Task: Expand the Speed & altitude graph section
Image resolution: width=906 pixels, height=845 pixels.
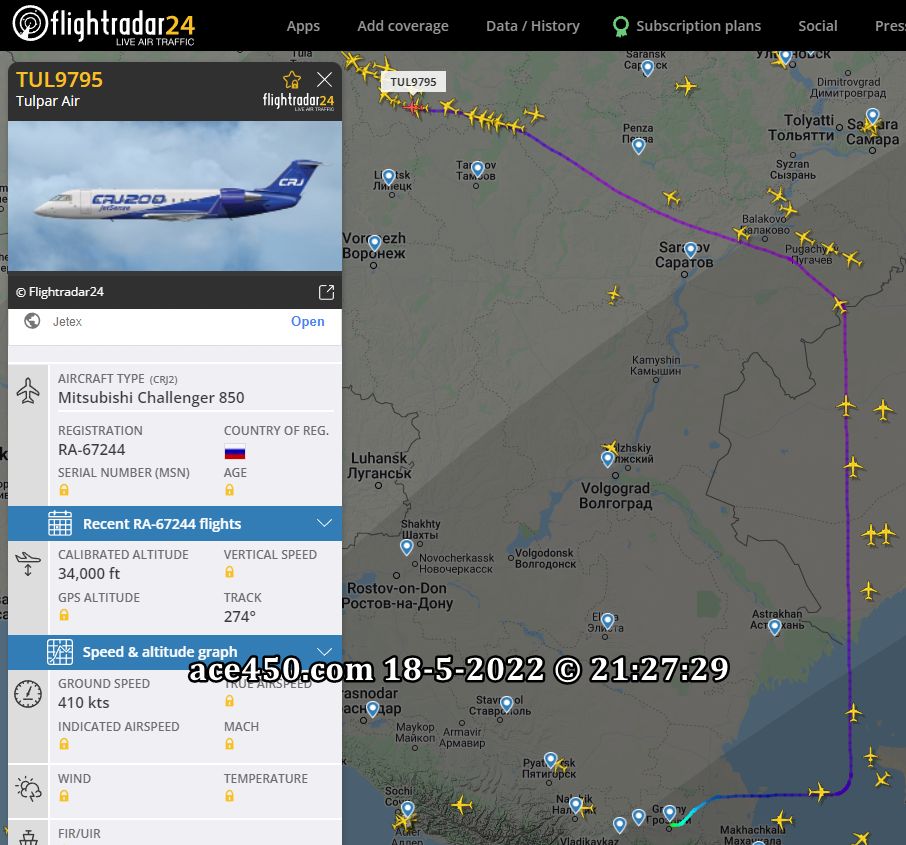Action: coord(175,652)
